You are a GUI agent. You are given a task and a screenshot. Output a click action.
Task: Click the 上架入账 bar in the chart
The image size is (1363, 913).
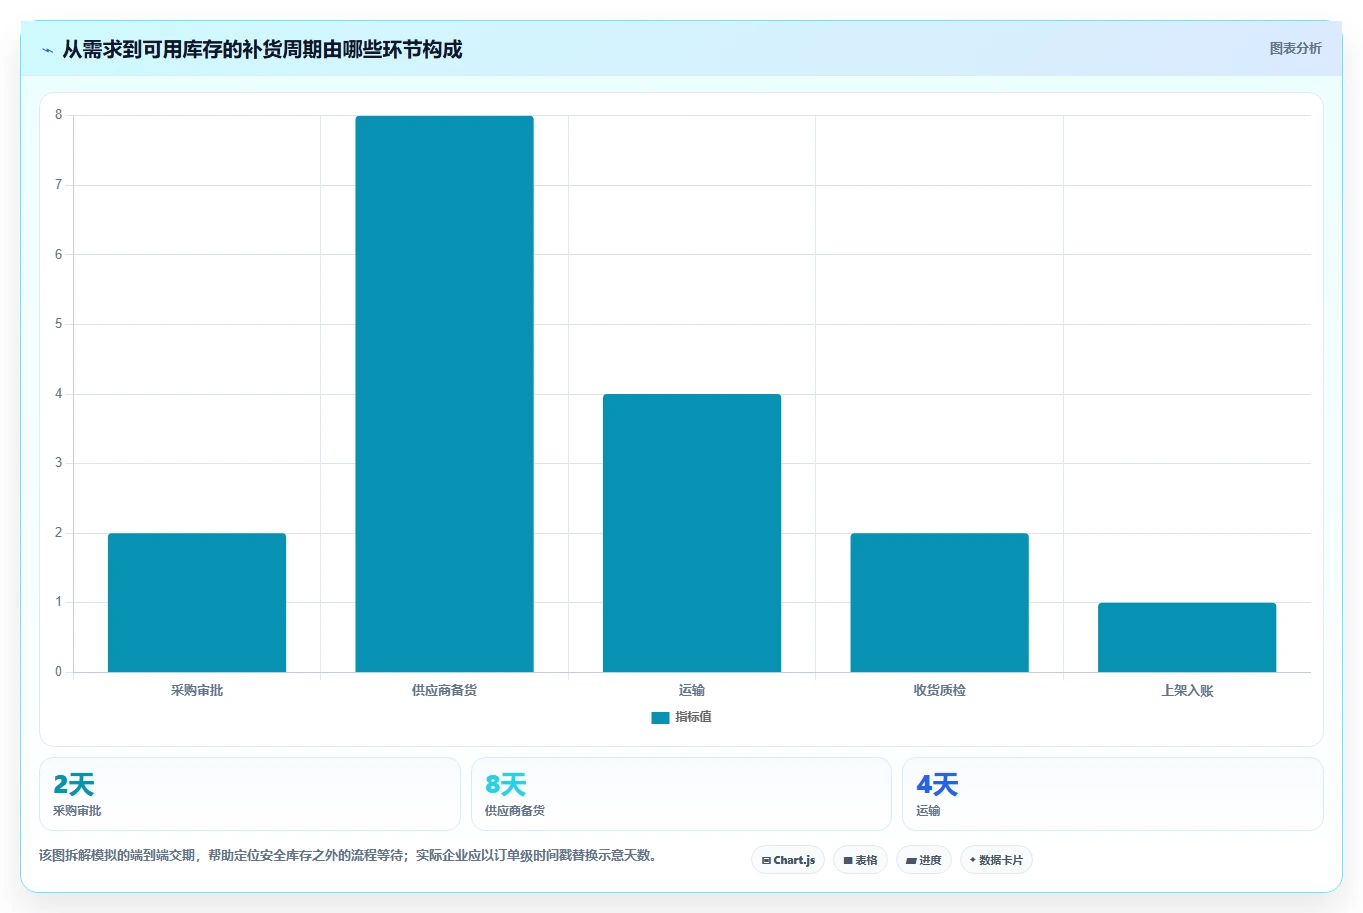(1187, 637)
